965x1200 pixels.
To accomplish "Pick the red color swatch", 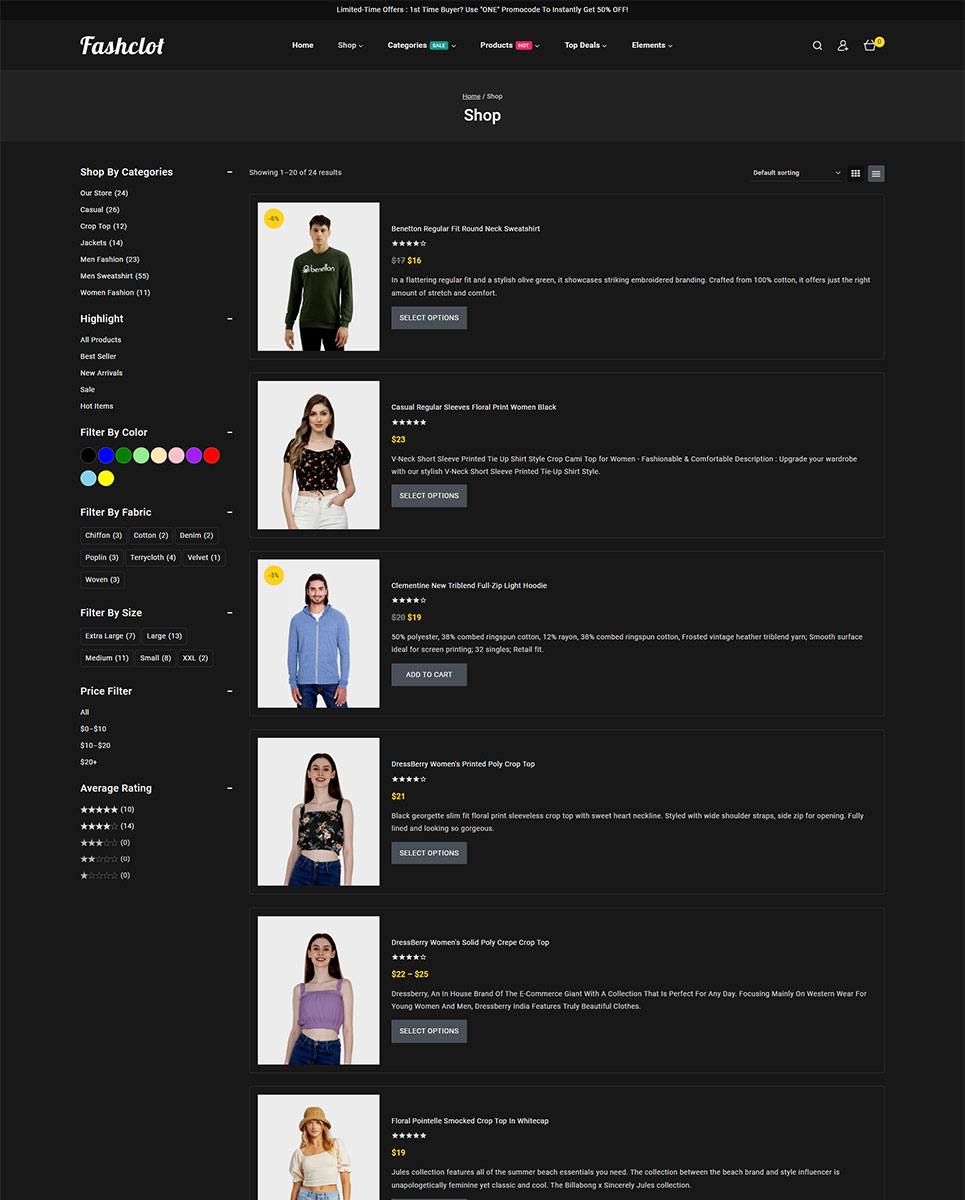I will tap(211, 456).
